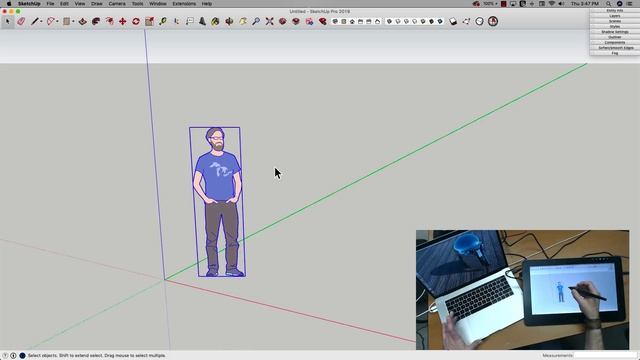Screen dimensions: 640x360
Task: Choose the Line pencil tool
Action: (x=35, y=21)
